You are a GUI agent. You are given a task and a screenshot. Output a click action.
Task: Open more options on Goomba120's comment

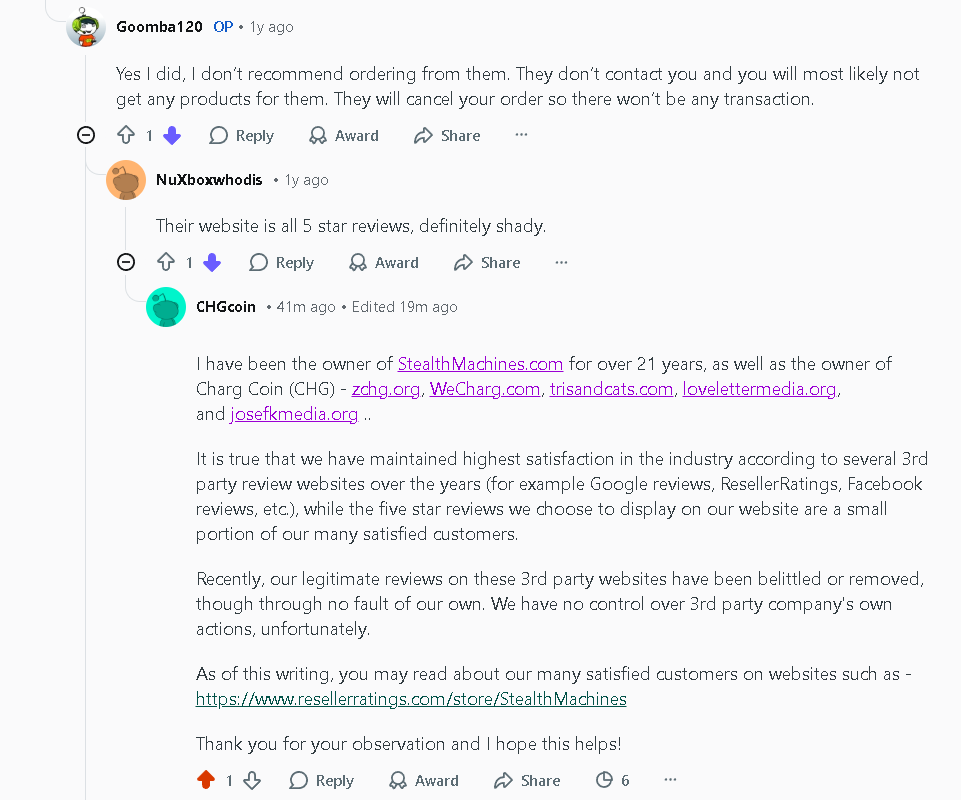pyautogui.click(x=521, y=135)
